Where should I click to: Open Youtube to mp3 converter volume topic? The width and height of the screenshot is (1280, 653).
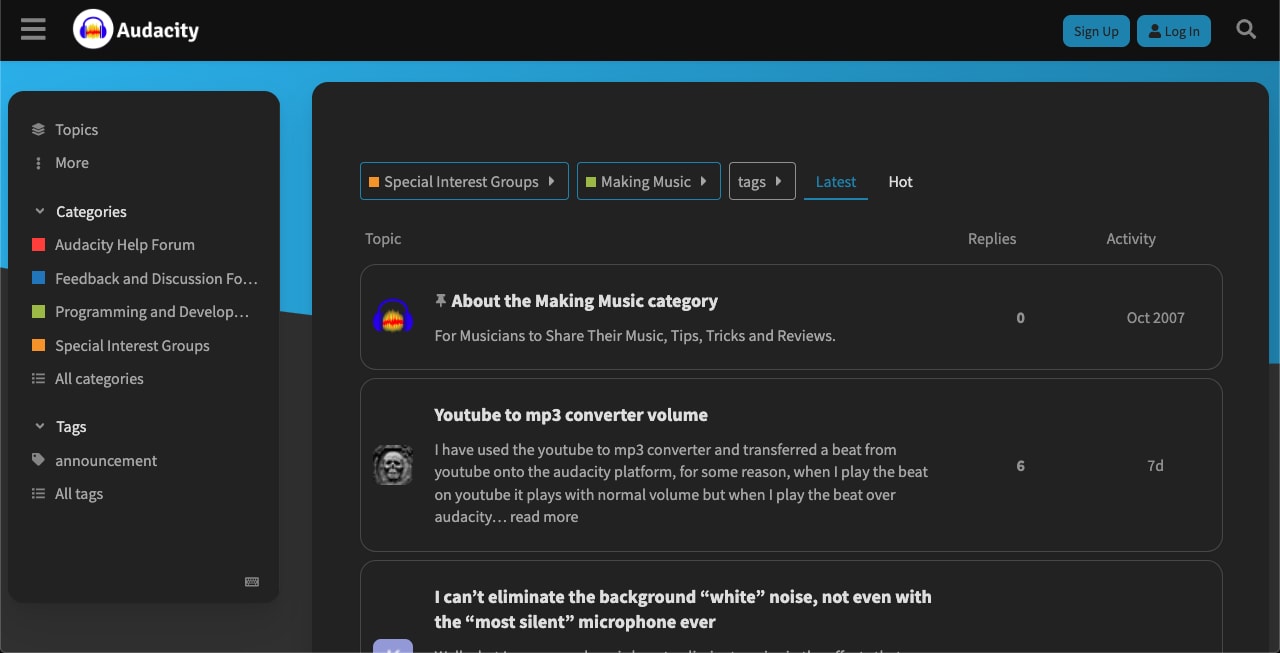571,415
